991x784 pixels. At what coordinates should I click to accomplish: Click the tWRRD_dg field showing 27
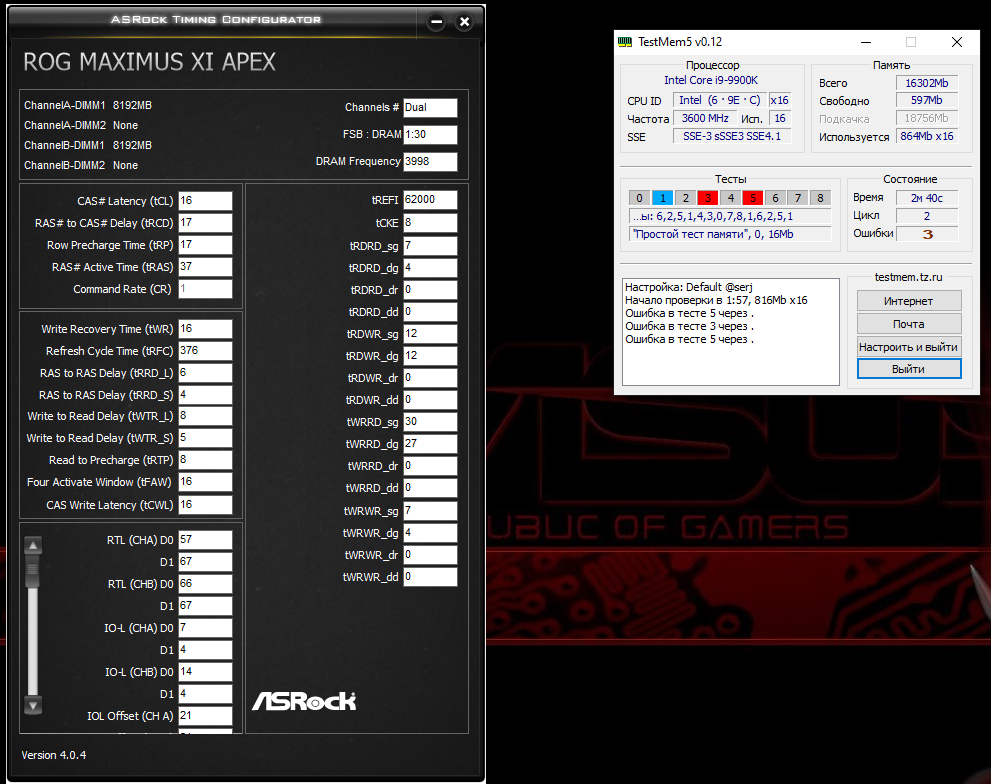430,444
